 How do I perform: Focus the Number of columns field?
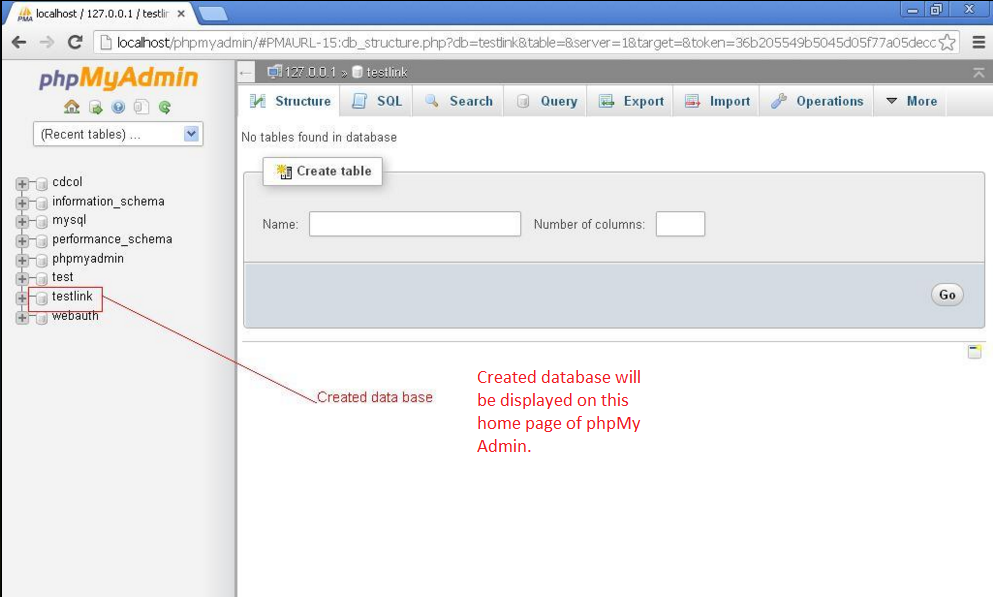[680, 224]
